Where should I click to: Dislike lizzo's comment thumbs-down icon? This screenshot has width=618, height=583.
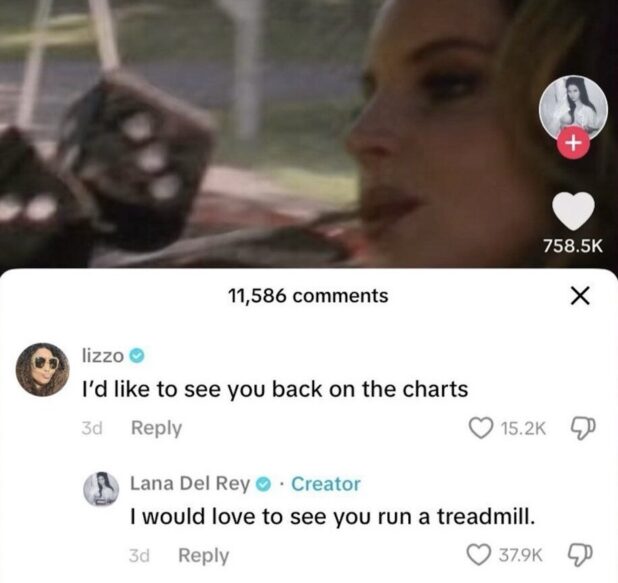pos(583,428)
